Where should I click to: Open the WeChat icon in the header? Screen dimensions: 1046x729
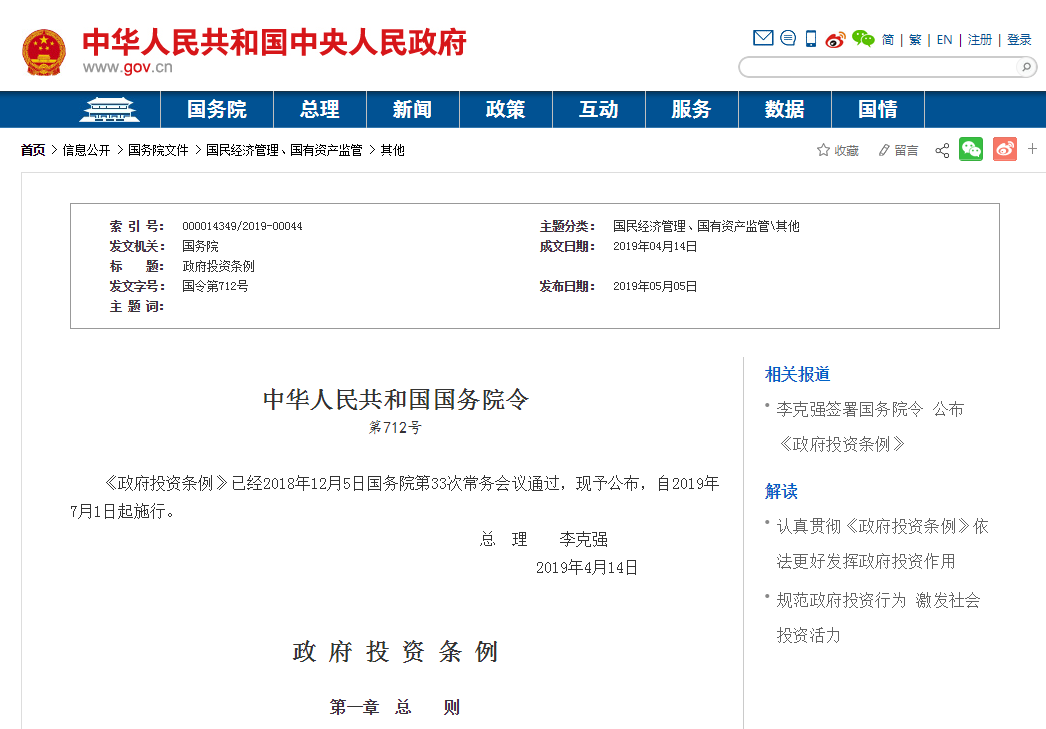pyautogui.click(x=863, y=37)
